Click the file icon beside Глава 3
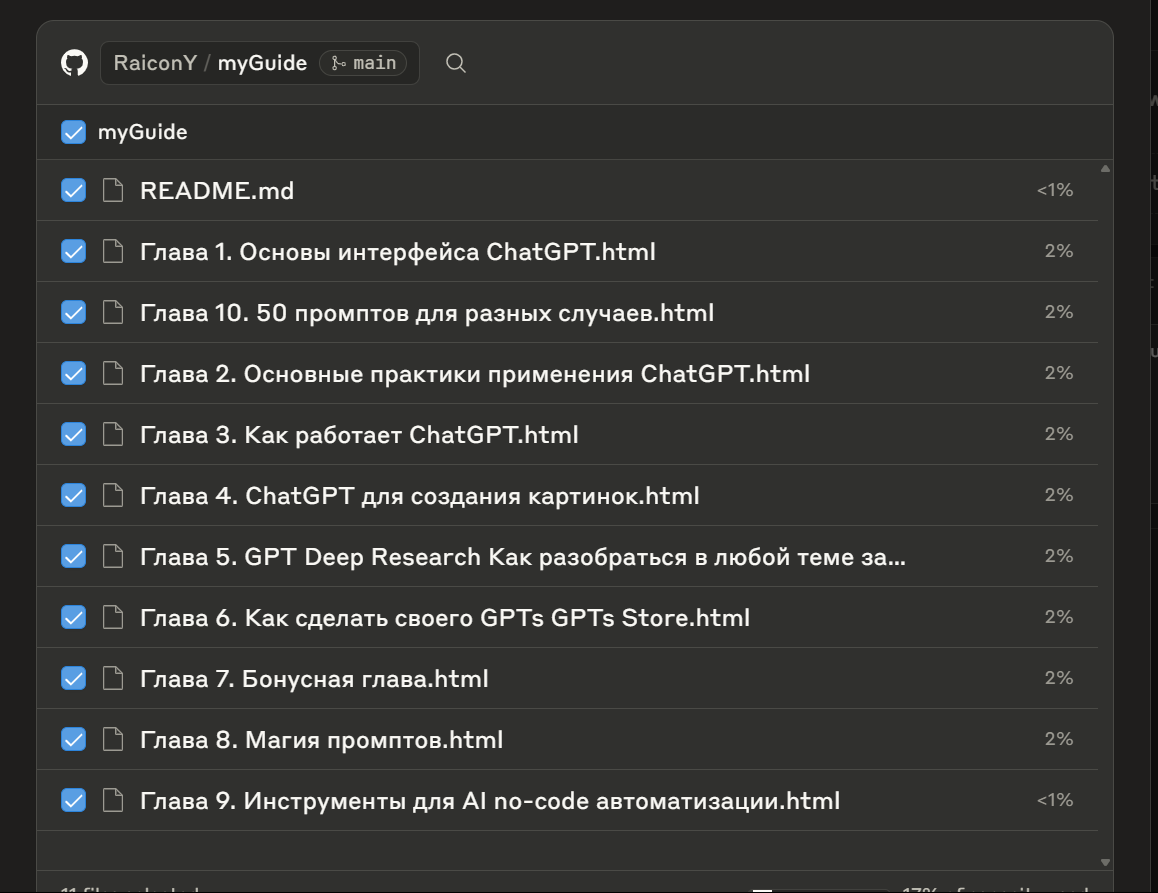 tap(113, 434)
